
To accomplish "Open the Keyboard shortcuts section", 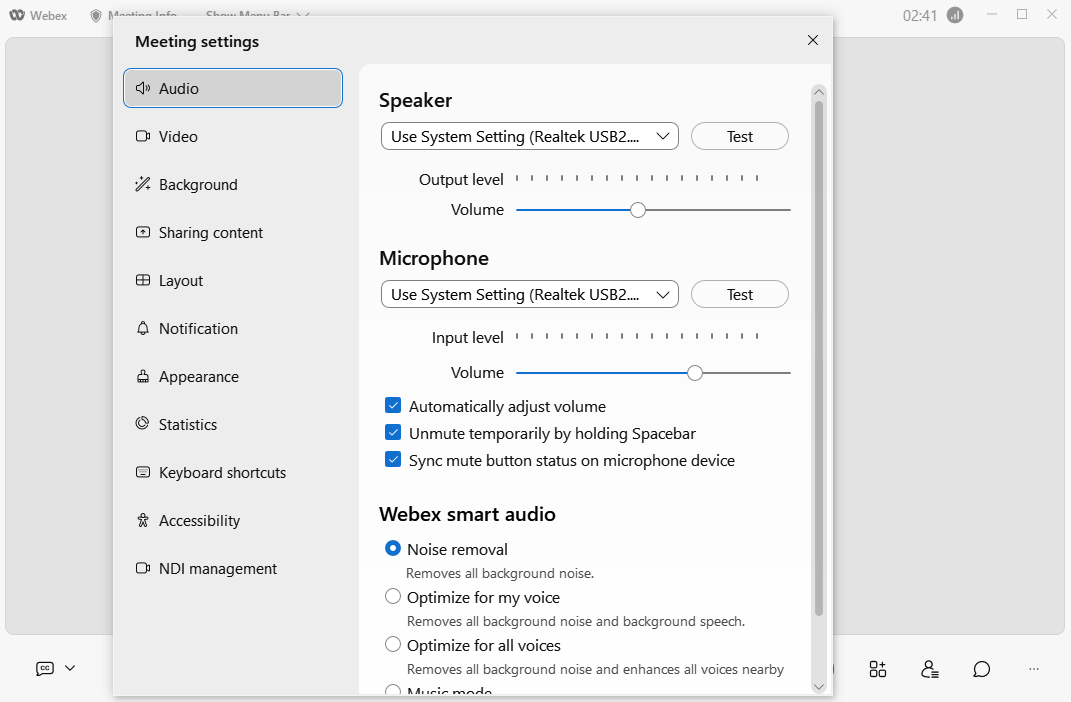I will pos(222,473).
